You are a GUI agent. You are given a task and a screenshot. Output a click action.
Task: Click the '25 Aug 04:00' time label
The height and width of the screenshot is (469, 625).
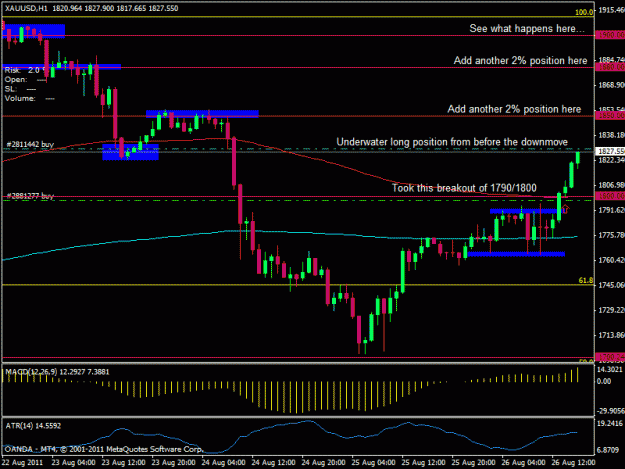click(x=373, y=463)
